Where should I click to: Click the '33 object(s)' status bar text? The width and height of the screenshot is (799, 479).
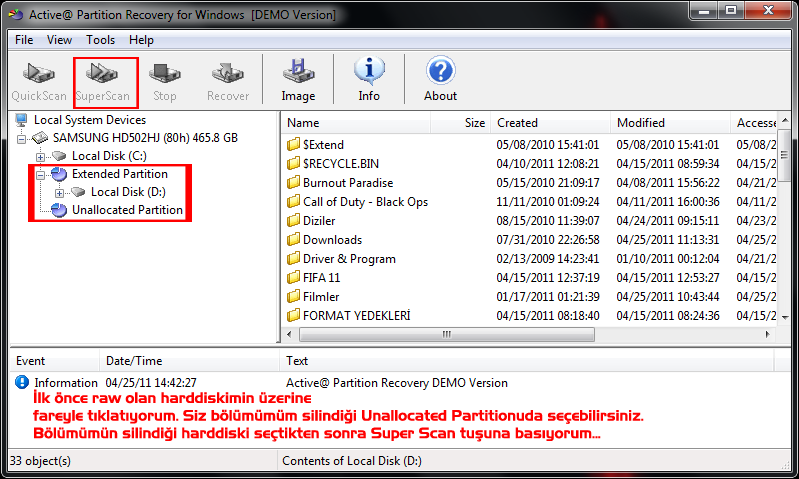click(x=40, y=461)
